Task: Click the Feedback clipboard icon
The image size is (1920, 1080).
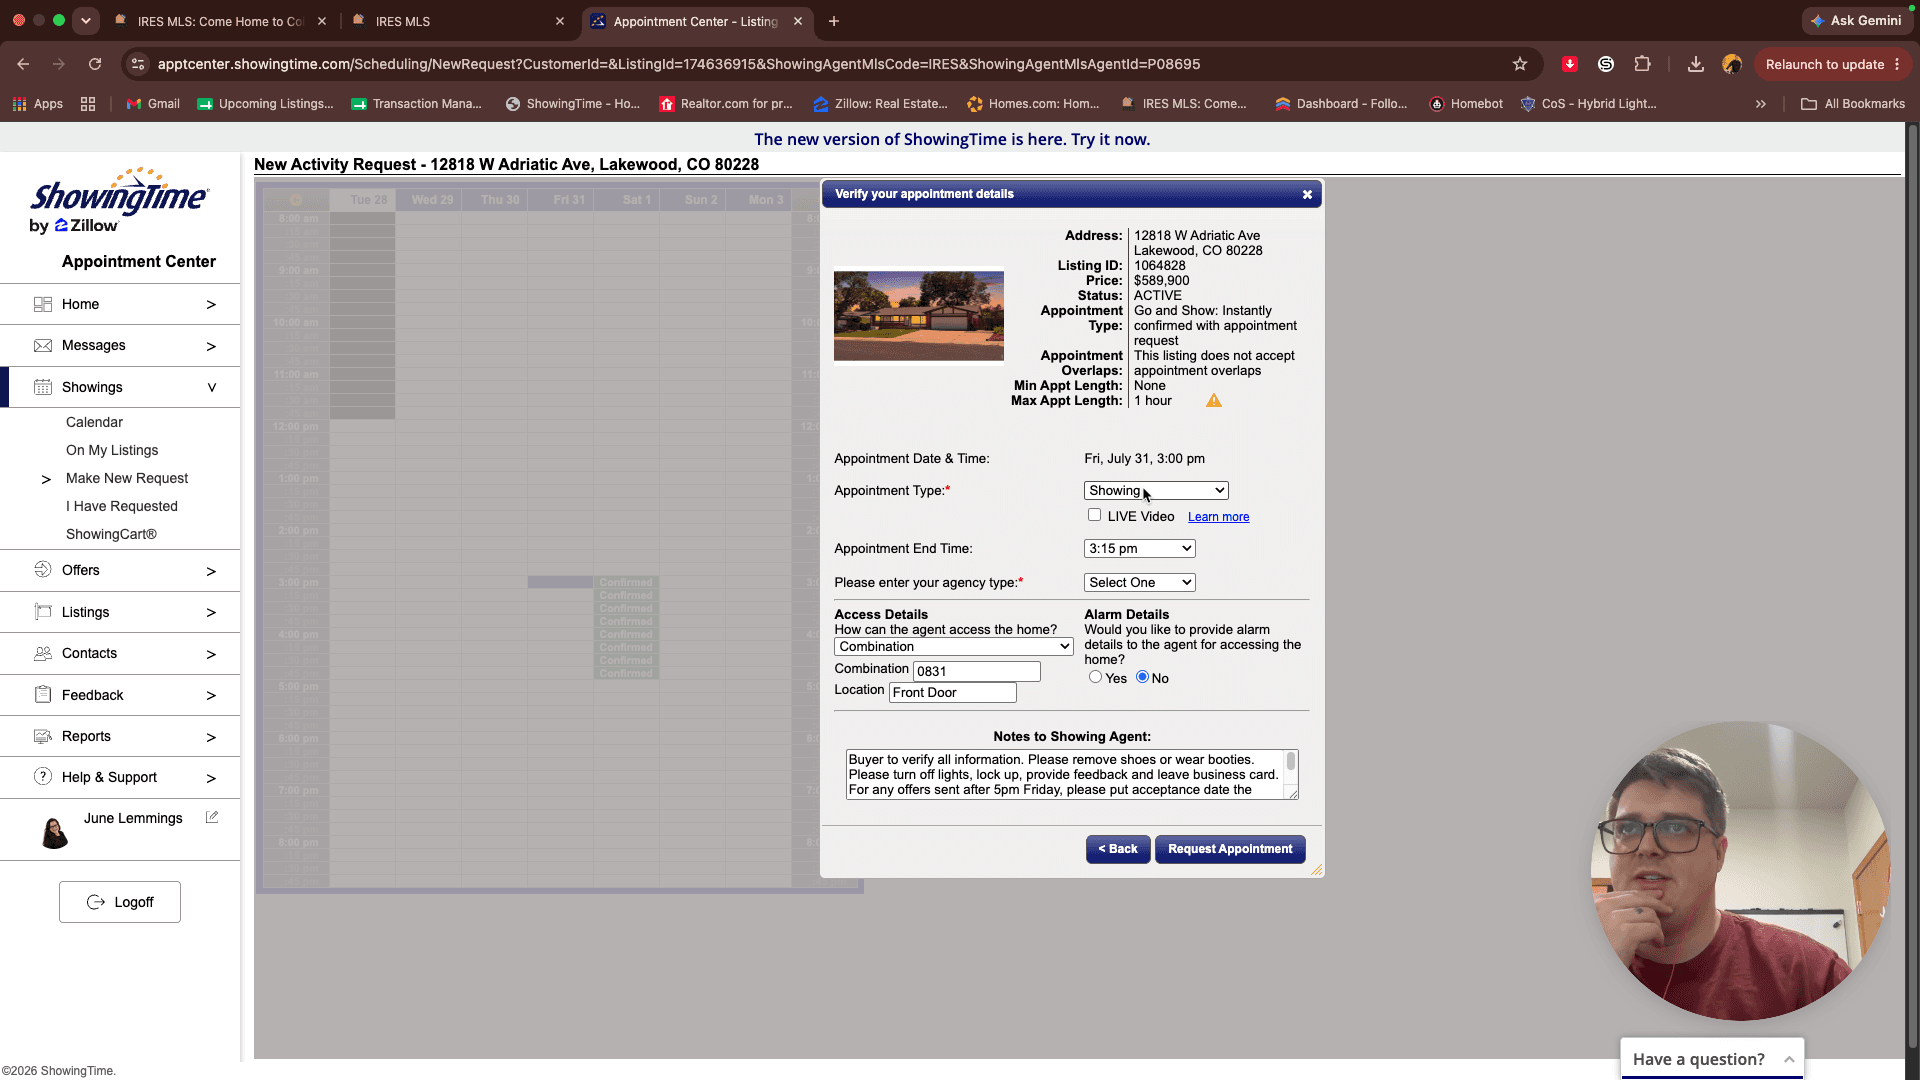Action: pyautogui.click(x=42, y=695)
